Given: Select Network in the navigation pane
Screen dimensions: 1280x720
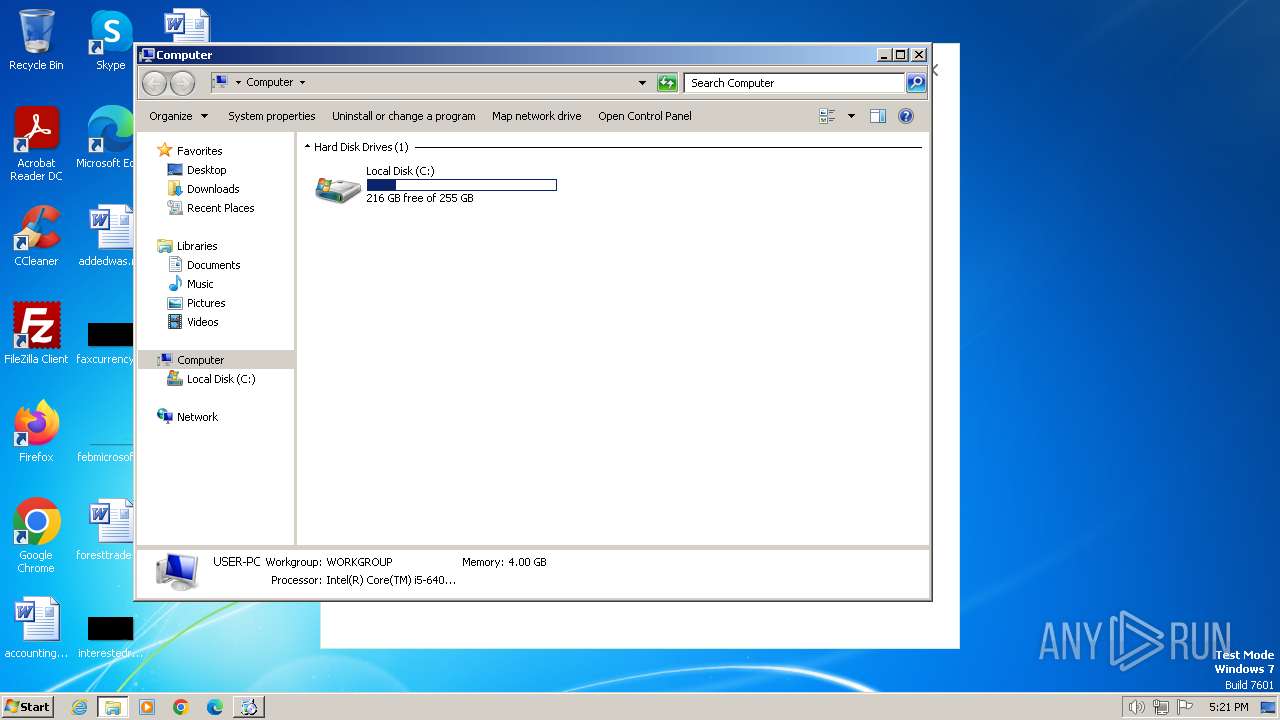Looking at the screenshot, I should point(197,417).
